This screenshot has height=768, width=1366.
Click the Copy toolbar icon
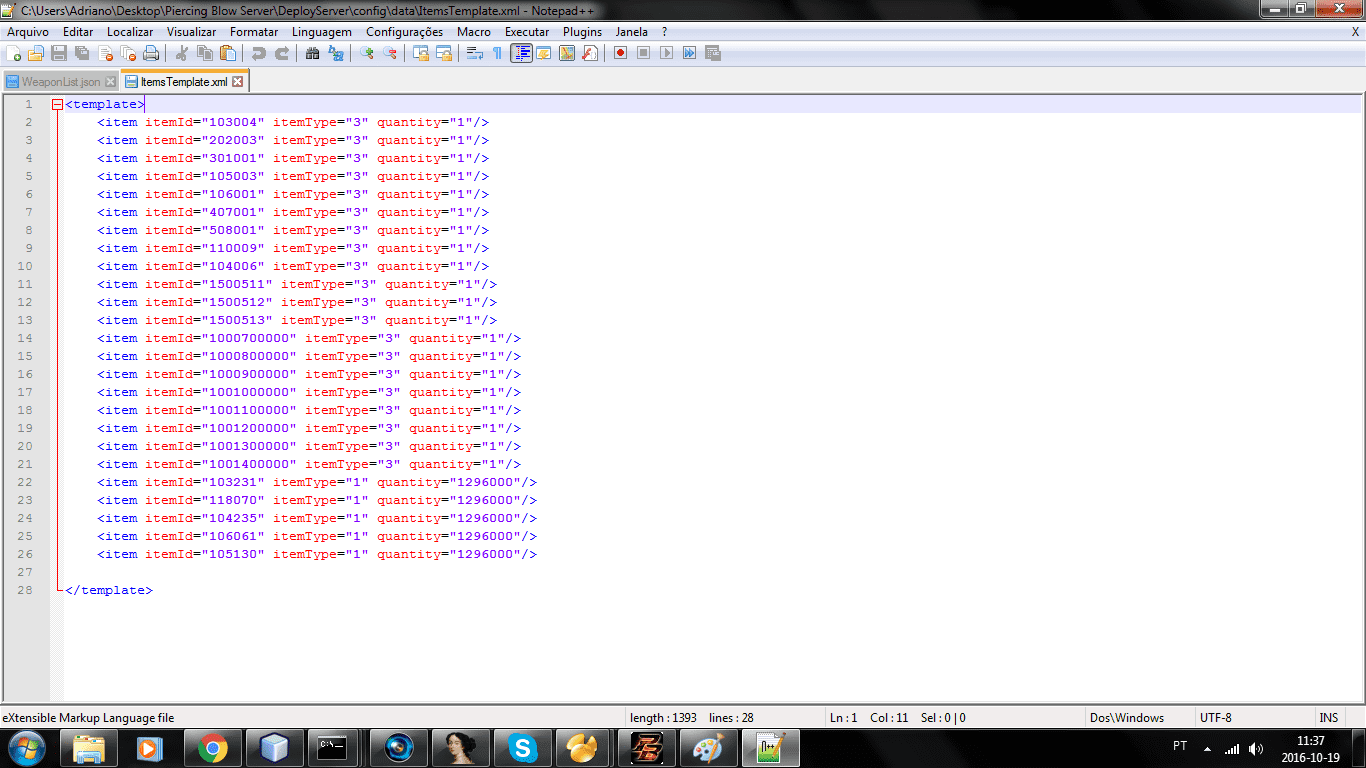[205, 53]
